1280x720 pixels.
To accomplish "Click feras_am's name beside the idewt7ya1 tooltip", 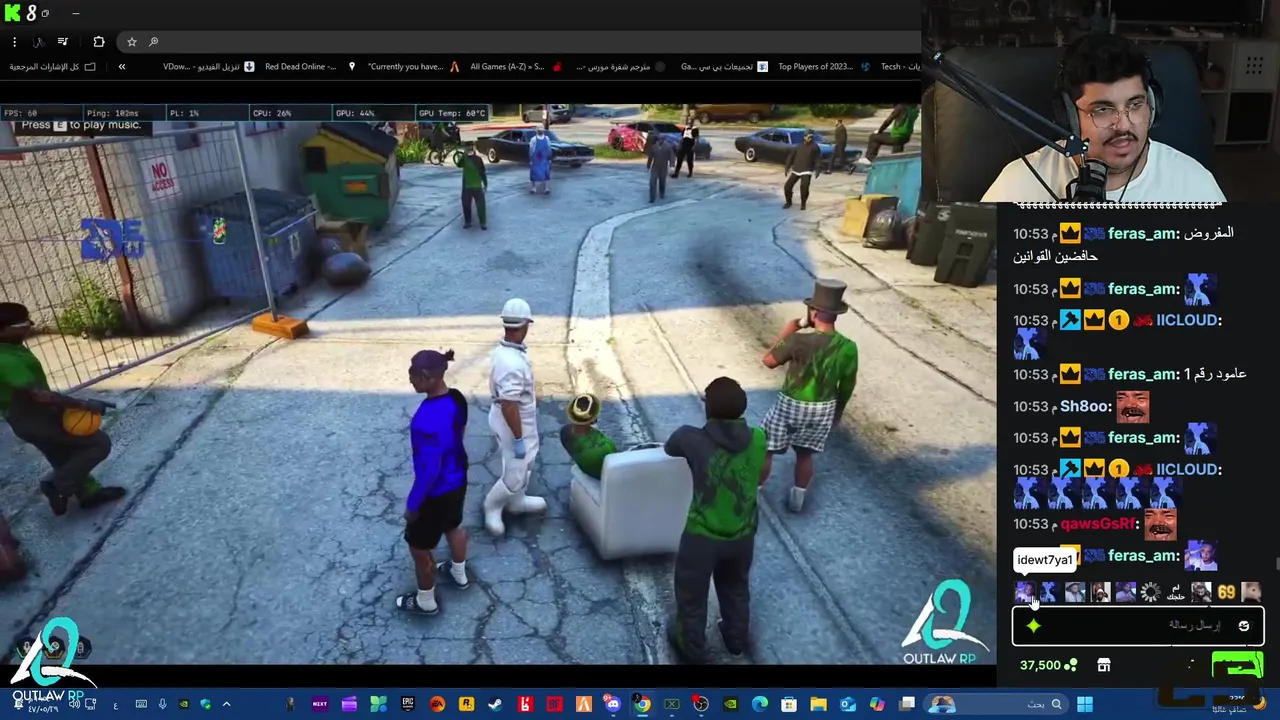I will pyautogui.click(x=1143, y=556).
